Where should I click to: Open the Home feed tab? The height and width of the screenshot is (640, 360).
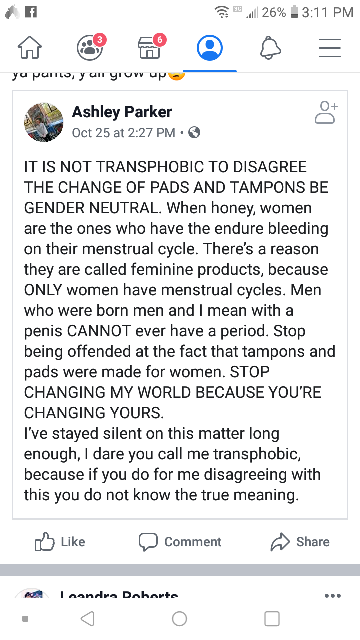[x=30, y=48]
